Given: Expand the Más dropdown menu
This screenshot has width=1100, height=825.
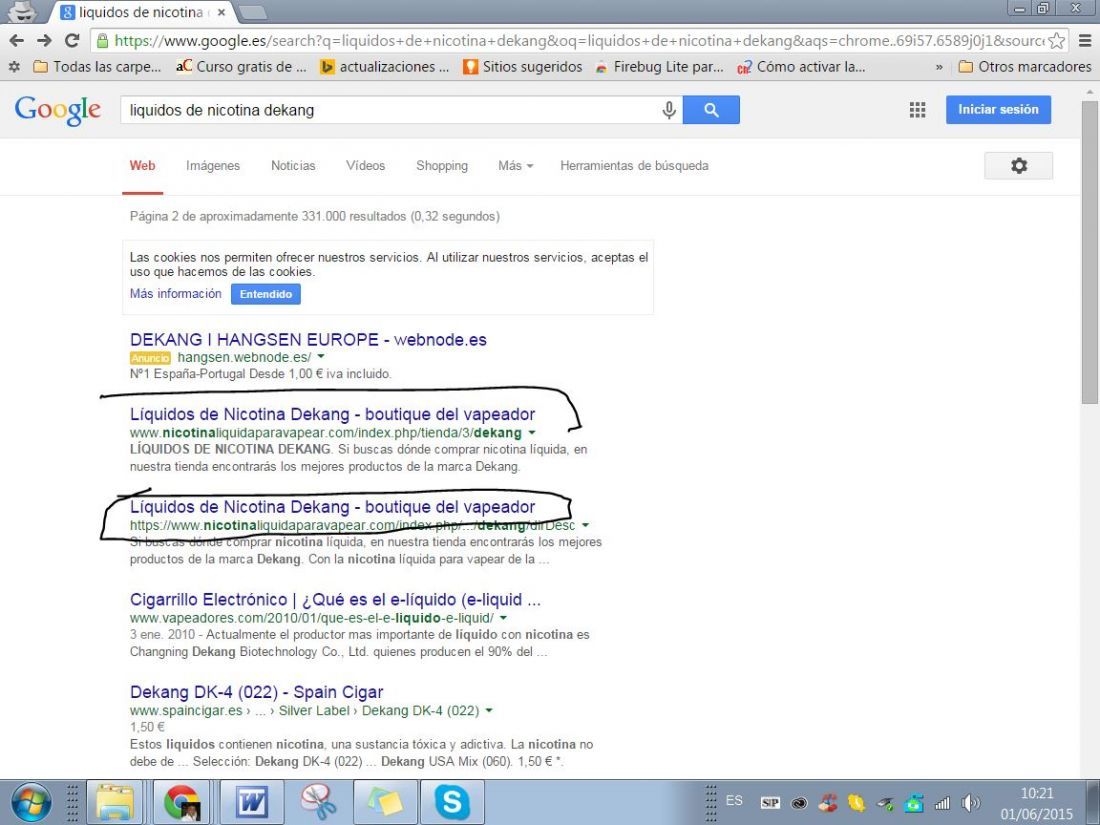Looking at the screenshot, I should tap(516, 166).
